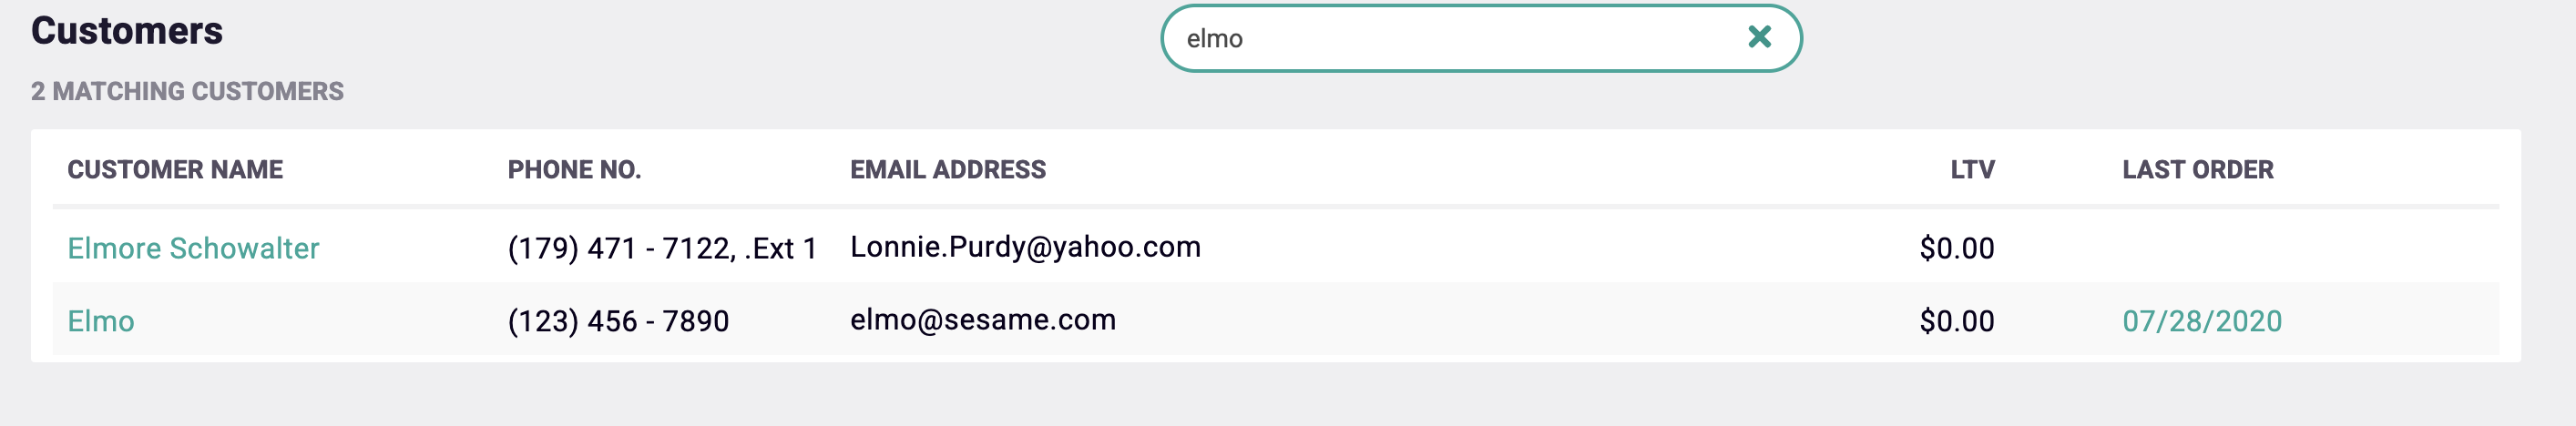
Task: Click the phone number (123) 456 - 7890
Action: pos(618,321)
